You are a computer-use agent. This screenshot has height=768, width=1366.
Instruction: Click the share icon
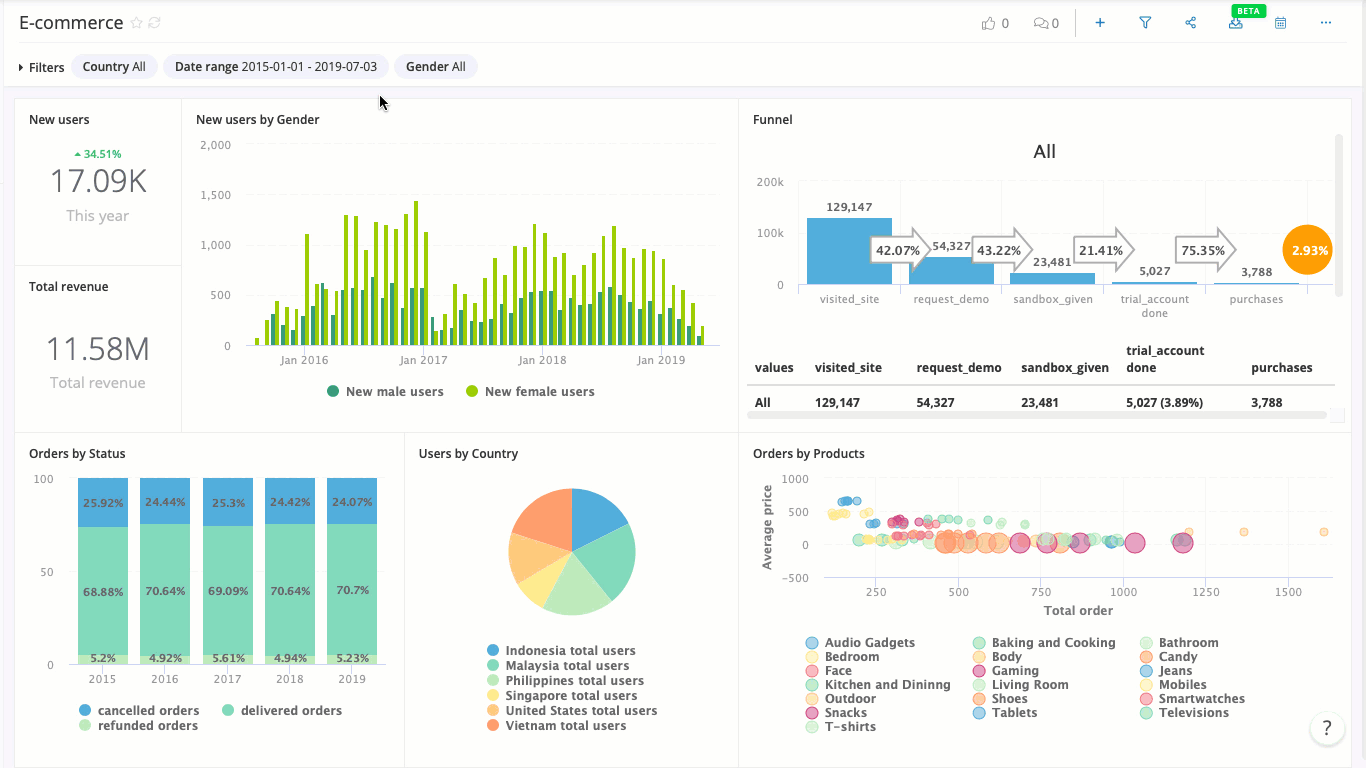(1190, 23)
